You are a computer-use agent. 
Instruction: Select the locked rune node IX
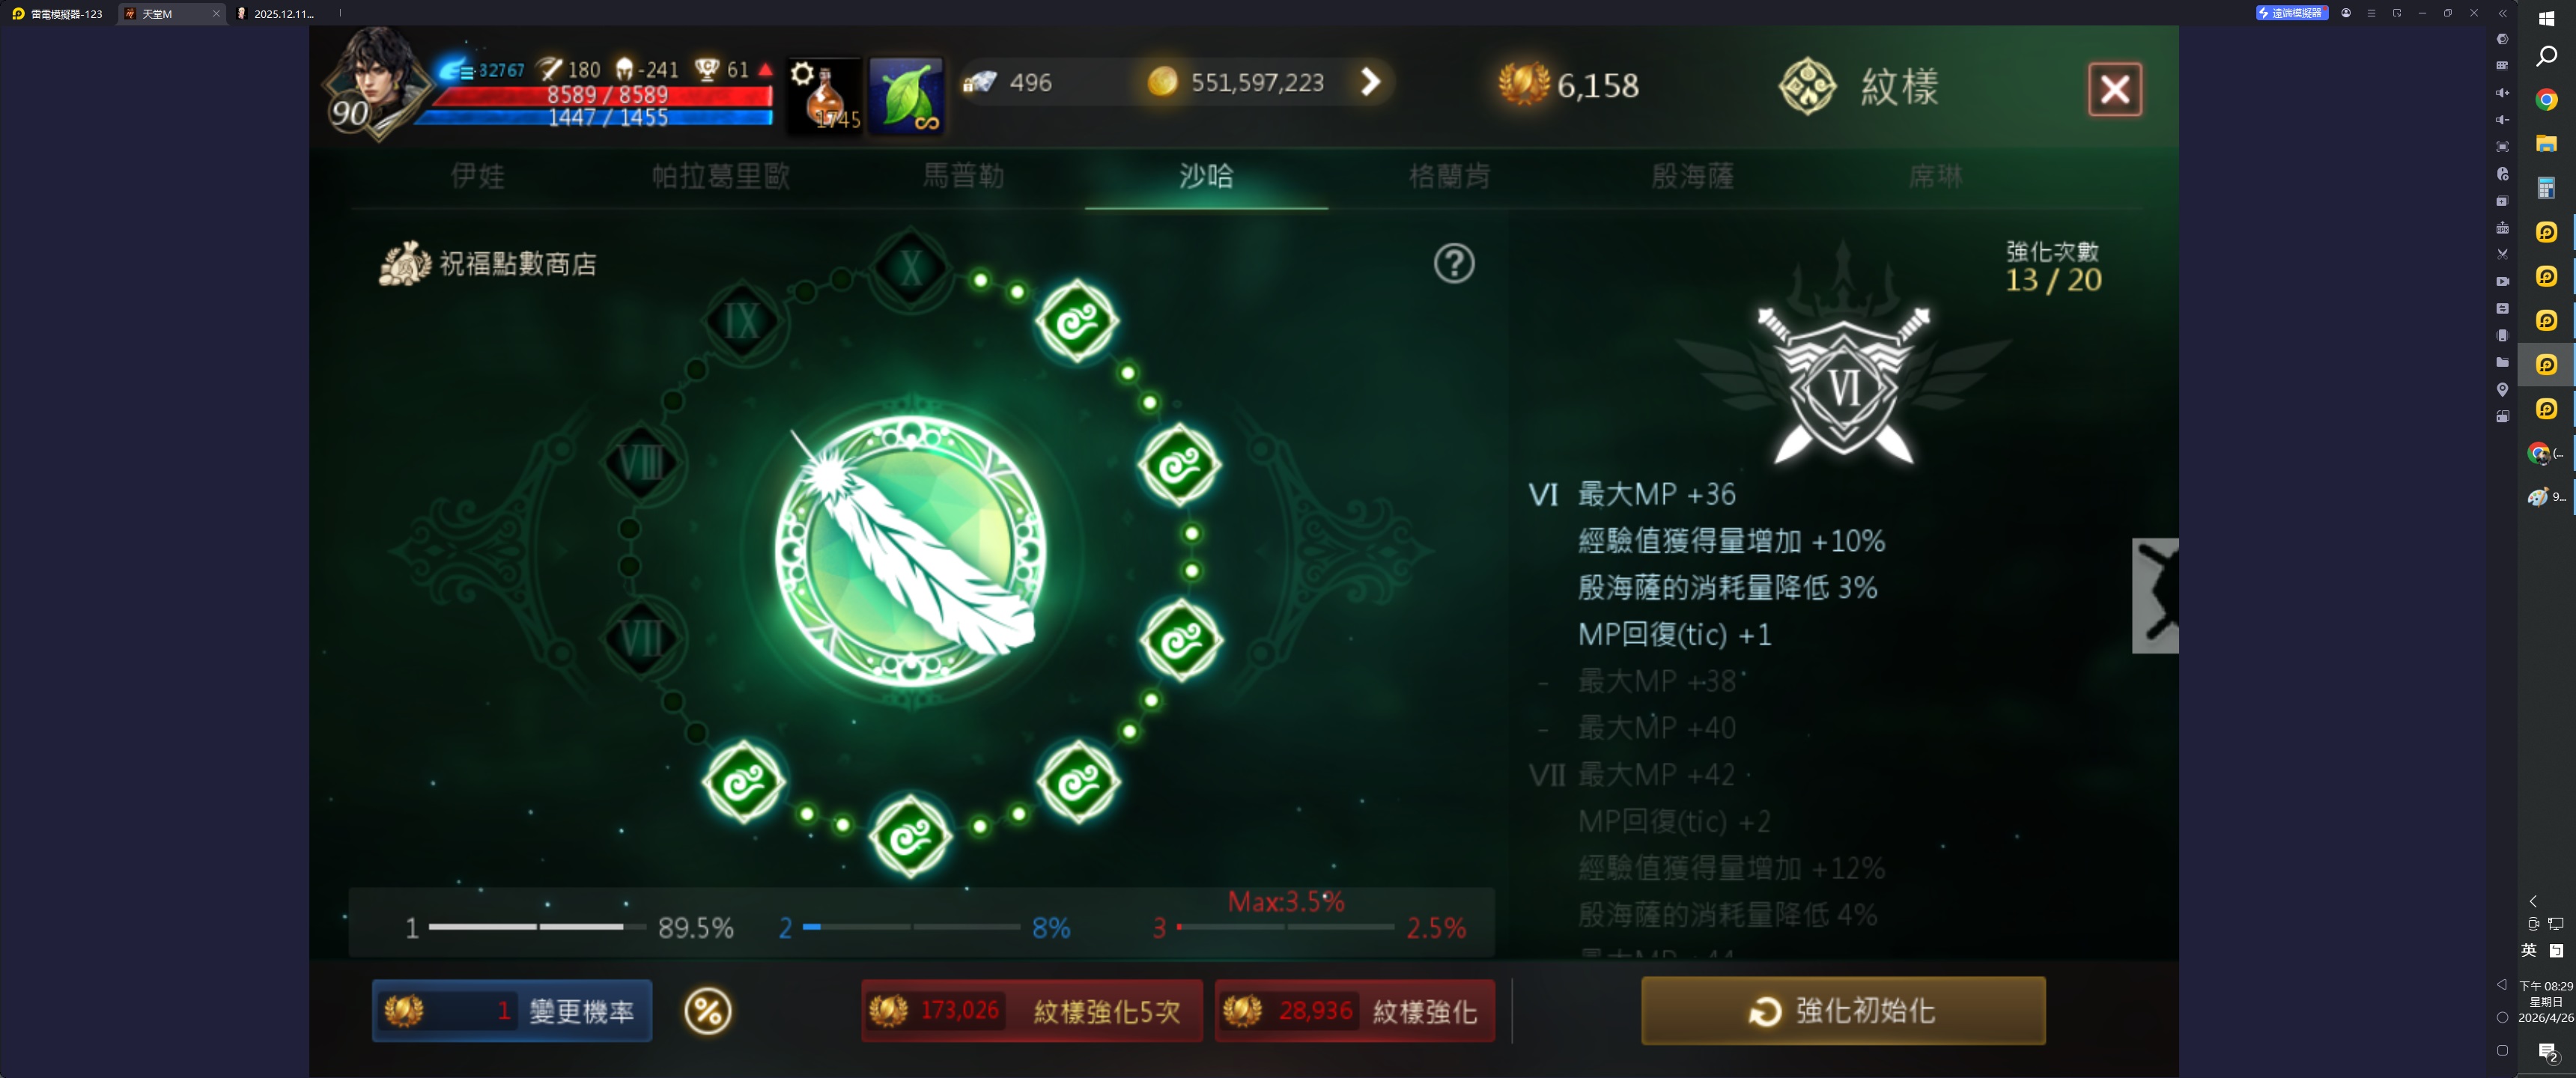(x=742, y=322)
